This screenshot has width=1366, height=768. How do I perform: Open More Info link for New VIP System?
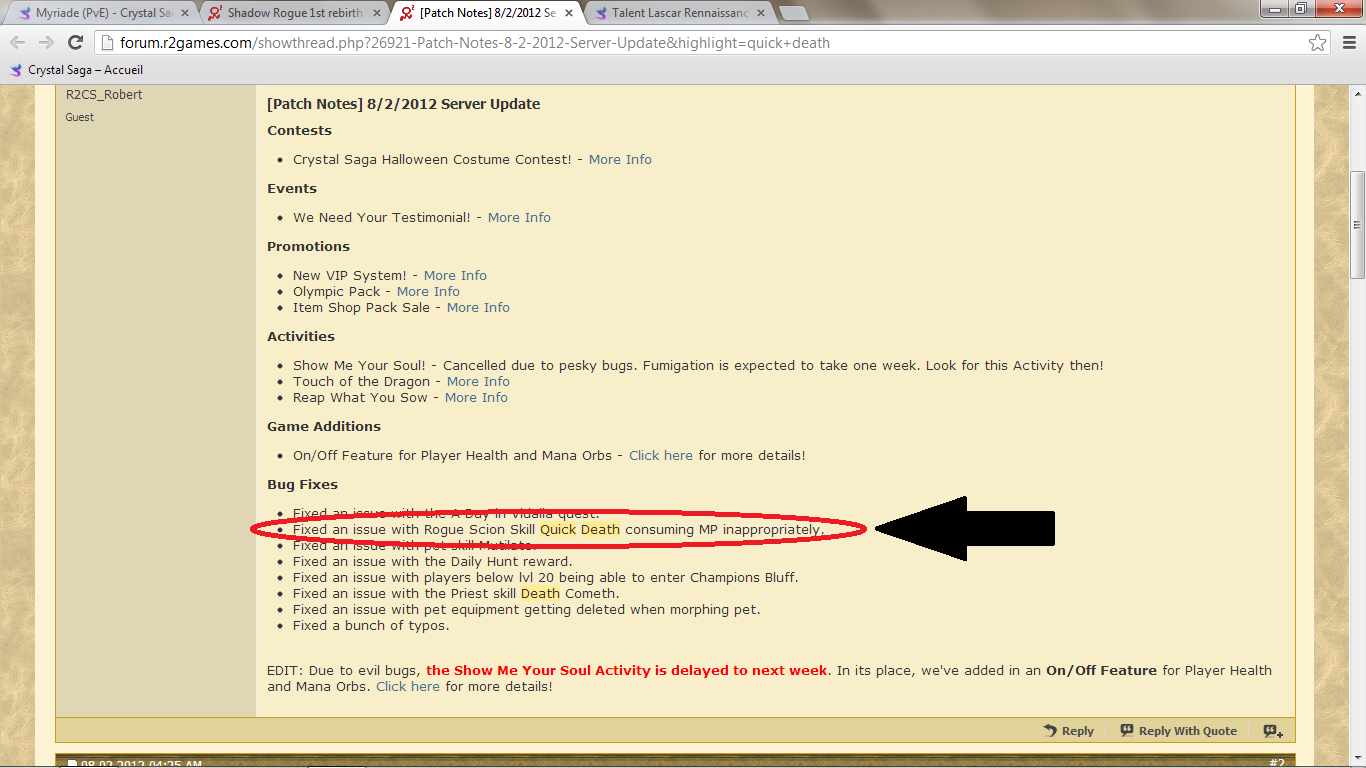point(455,275)
